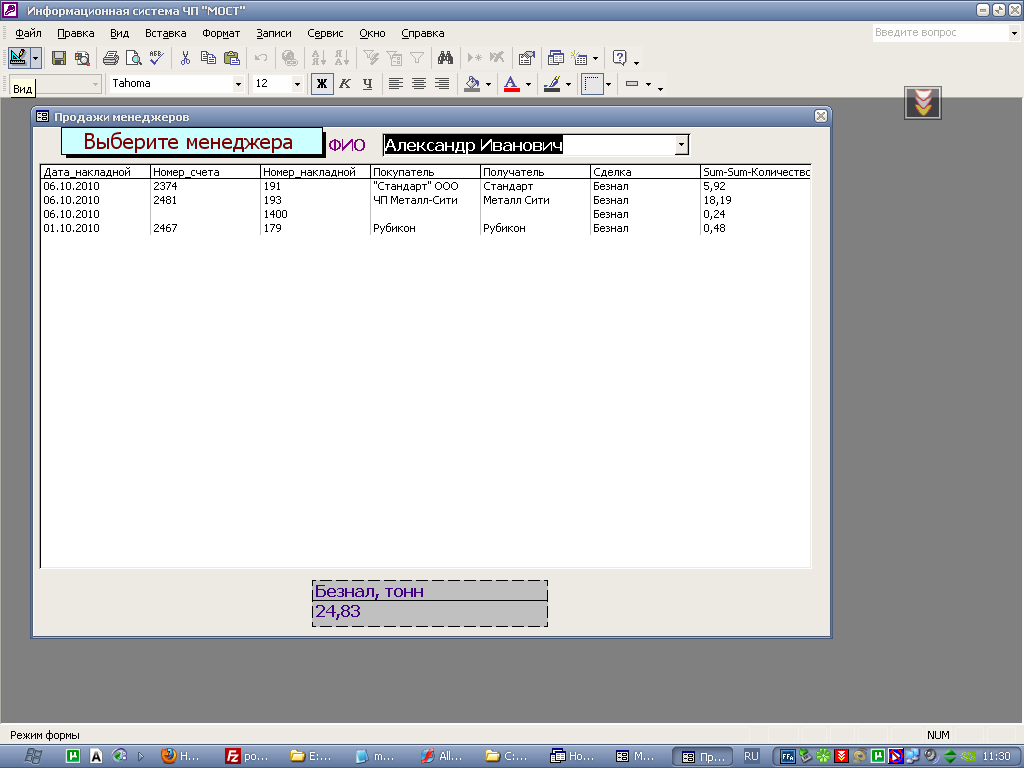Click the line border width button
This screenshot has width=1024, height=768.
(x=592, y=84)
